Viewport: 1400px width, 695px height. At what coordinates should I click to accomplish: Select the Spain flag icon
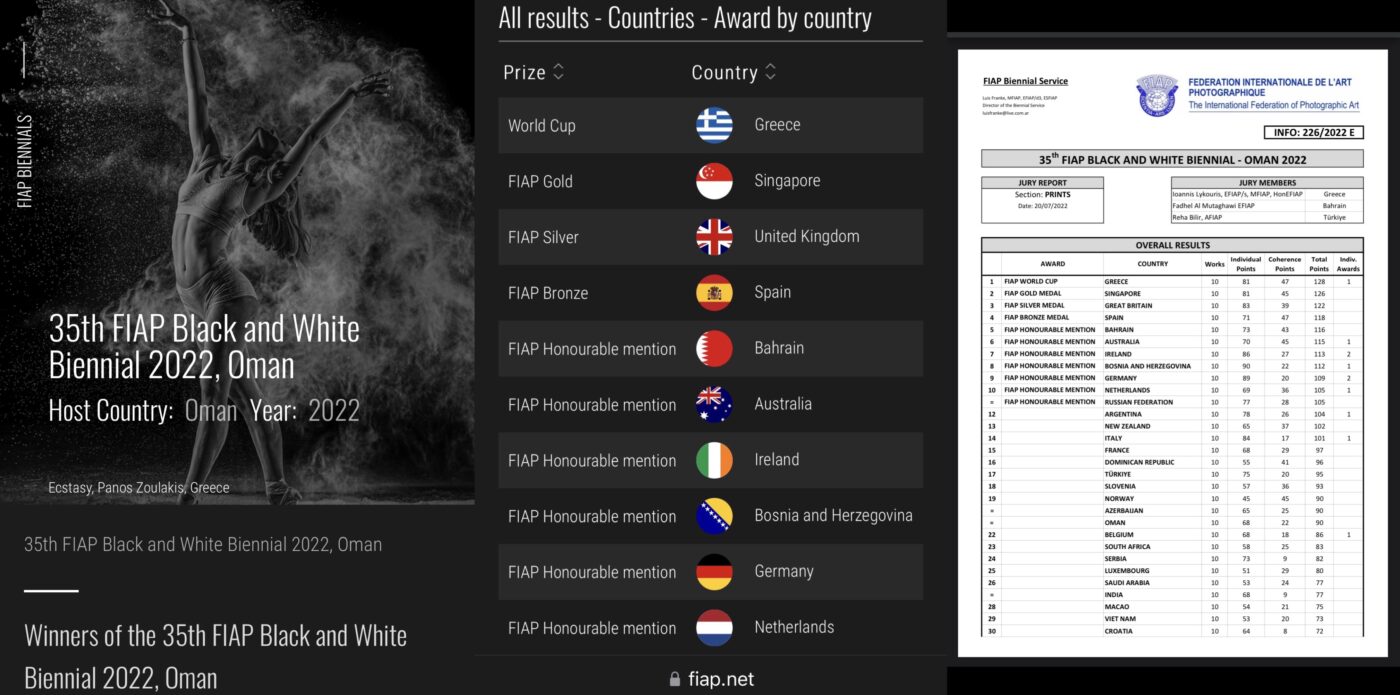click(714, 293)
